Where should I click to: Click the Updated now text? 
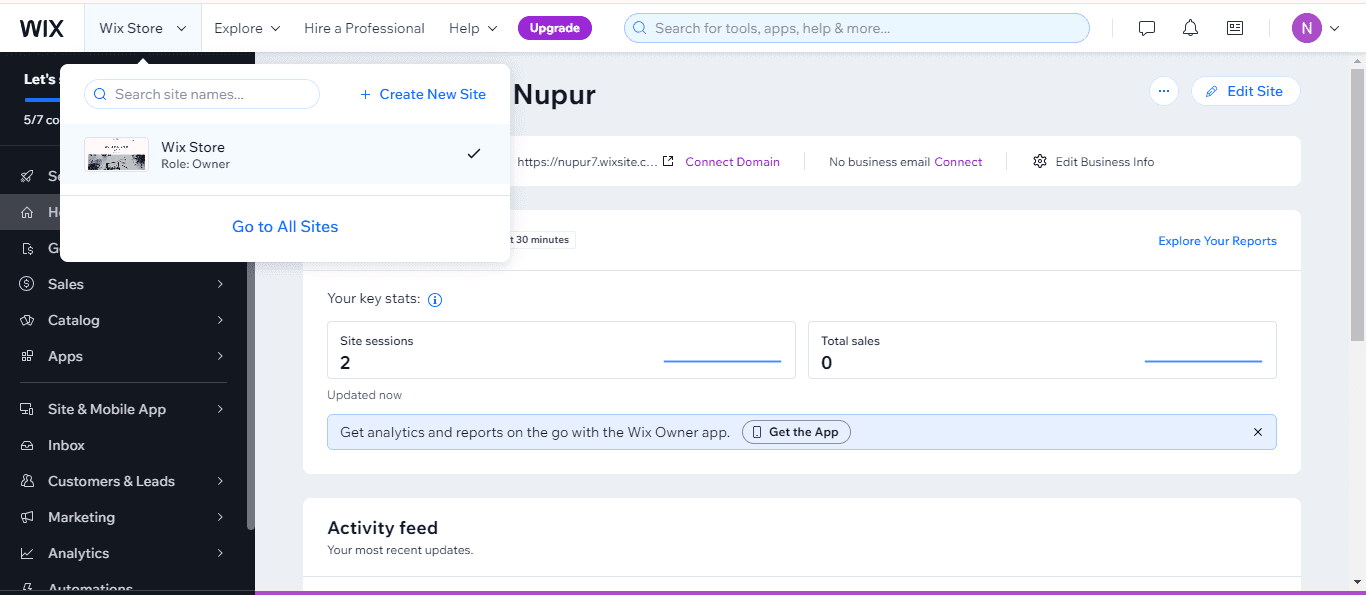pos(364,395)
